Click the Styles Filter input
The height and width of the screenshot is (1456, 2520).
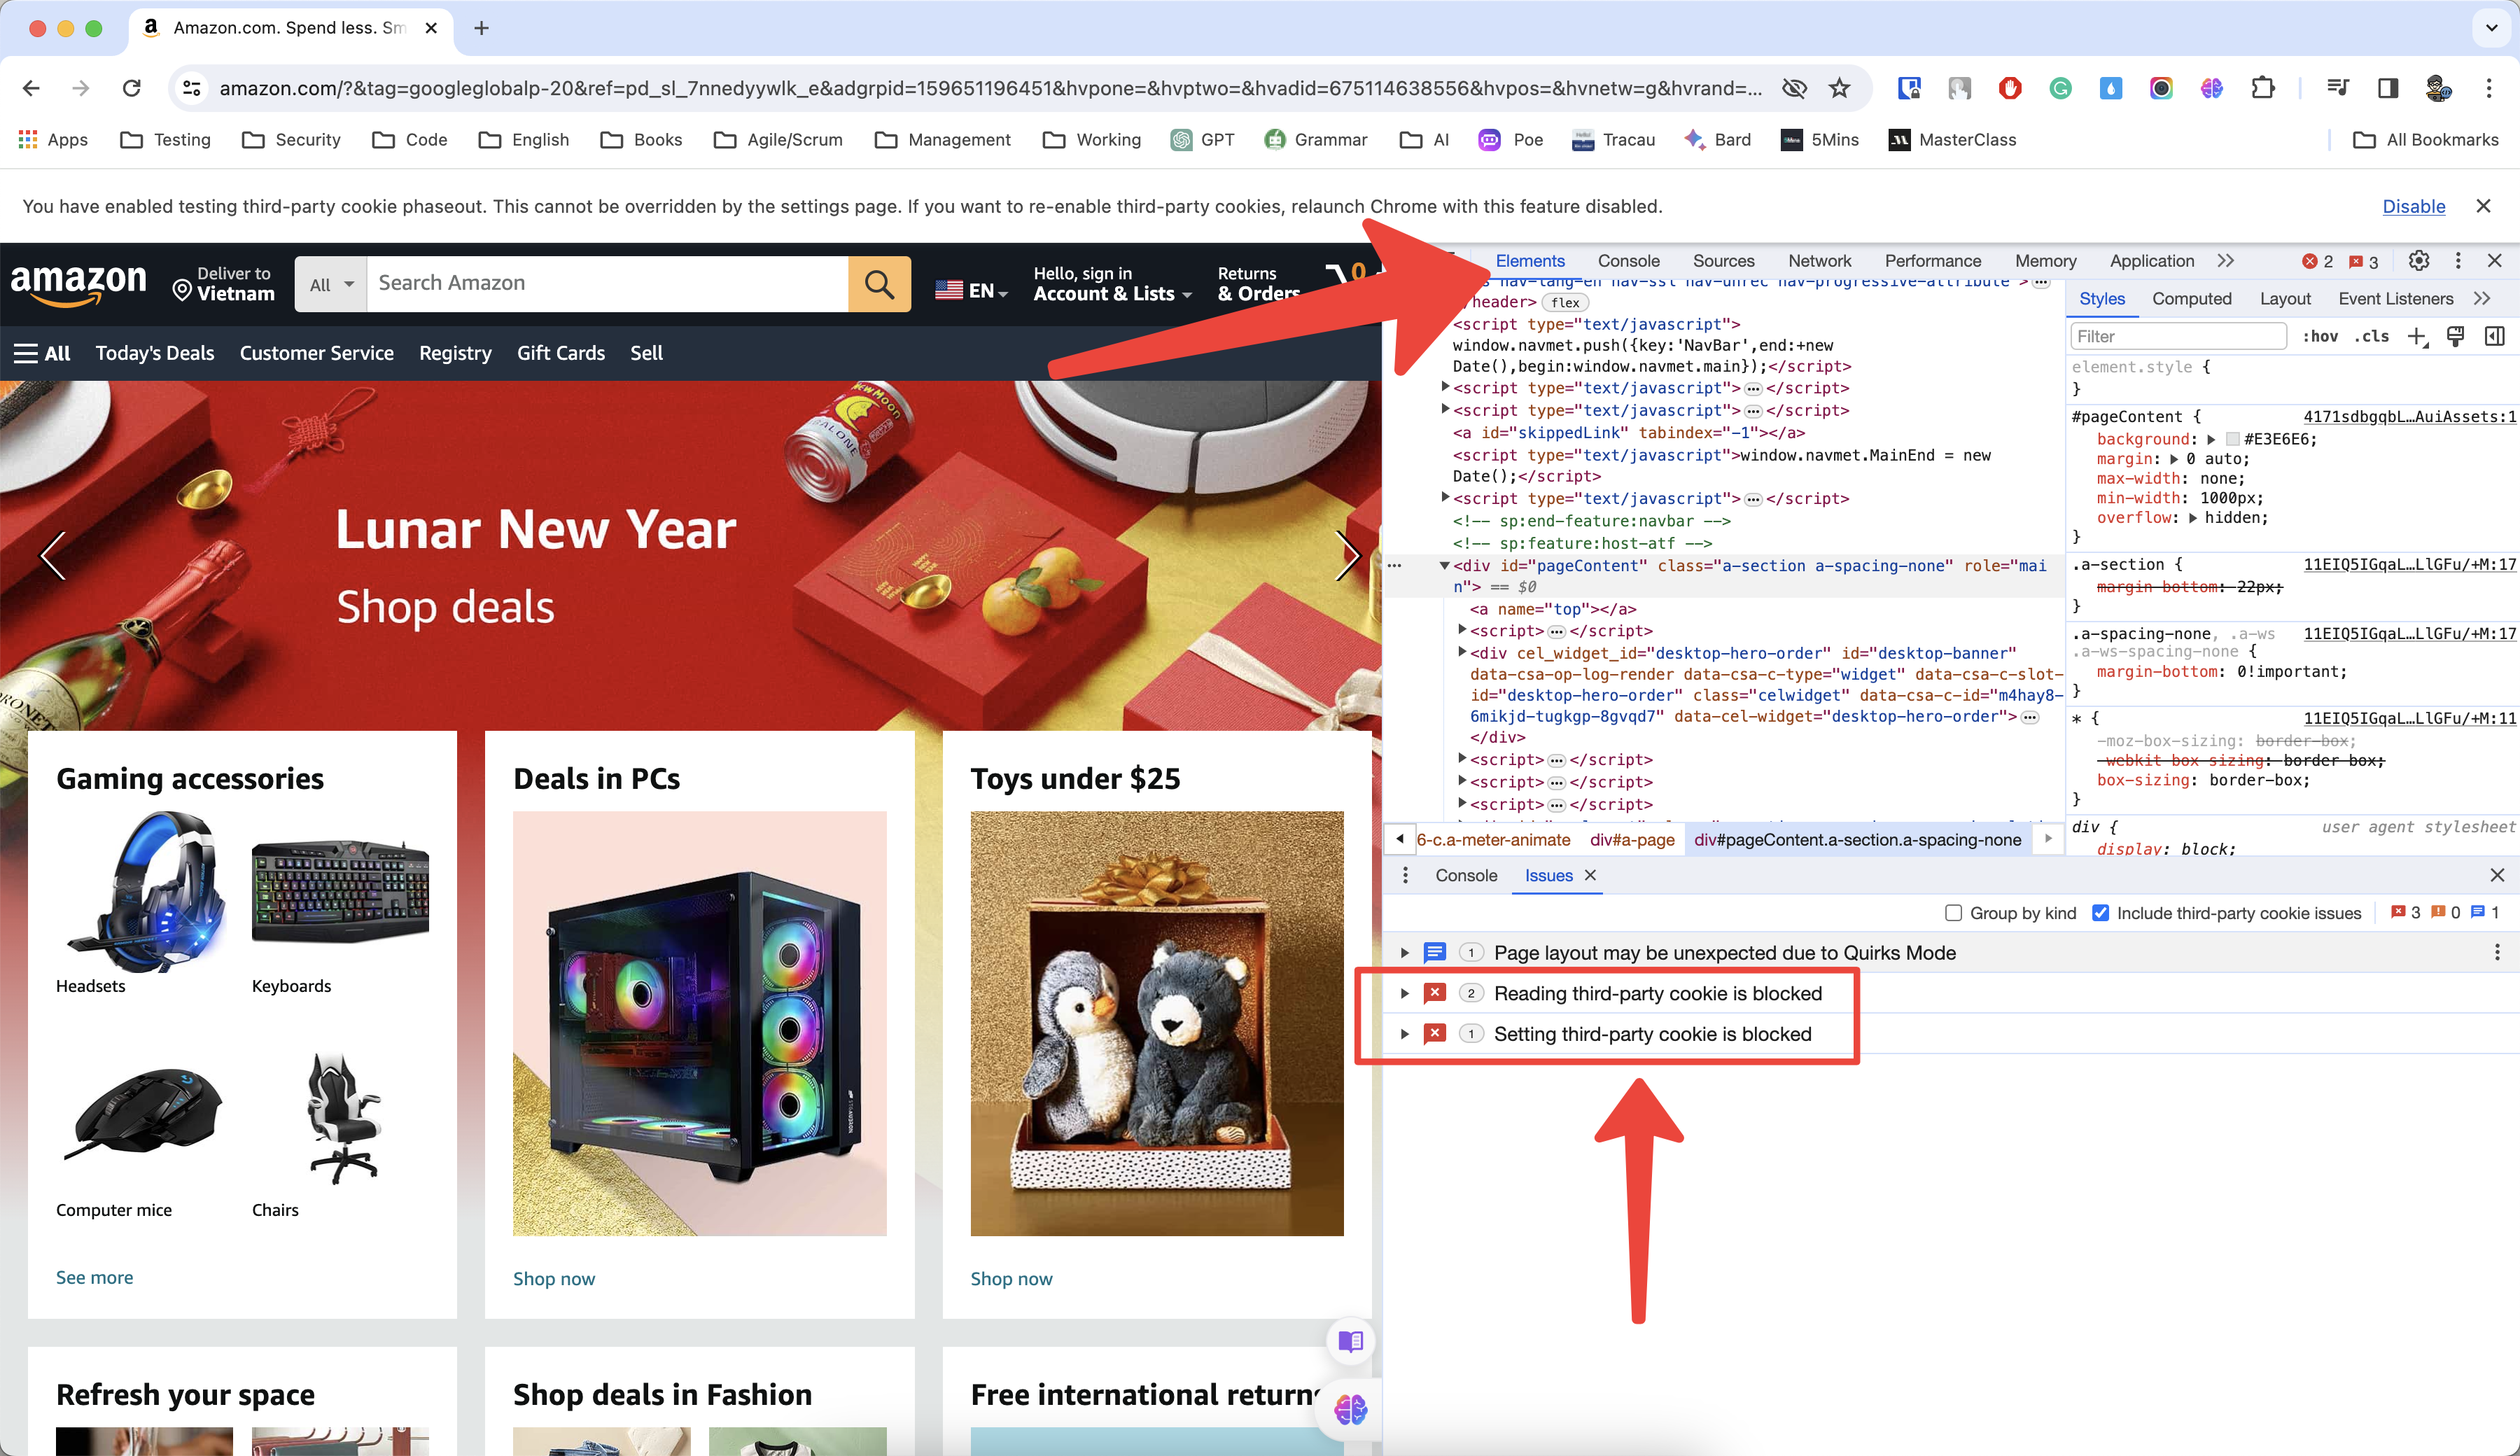[x=2178, y=336]
